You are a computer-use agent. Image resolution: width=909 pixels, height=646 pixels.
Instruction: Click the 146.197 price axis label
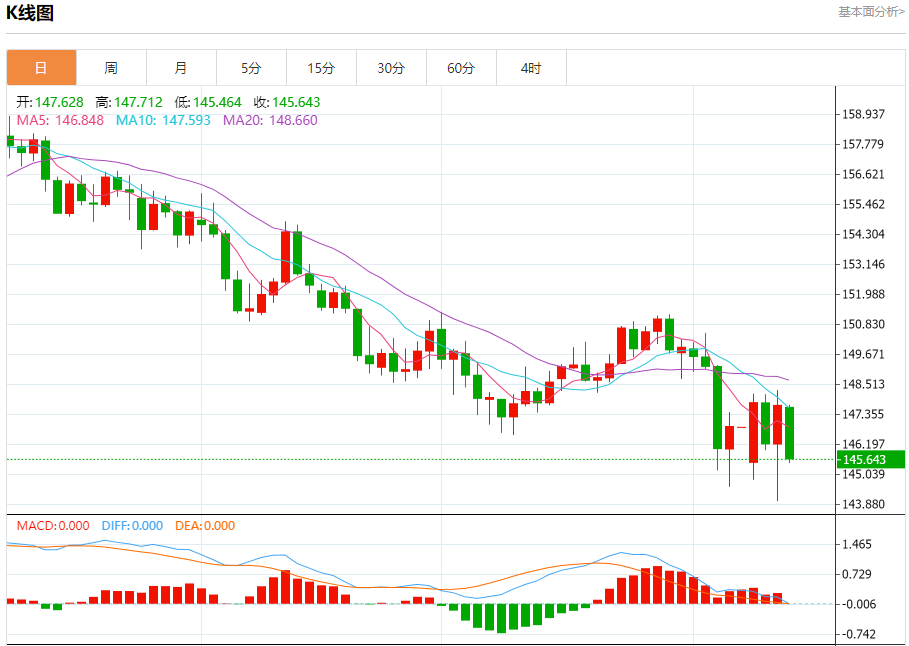point(863,444)
